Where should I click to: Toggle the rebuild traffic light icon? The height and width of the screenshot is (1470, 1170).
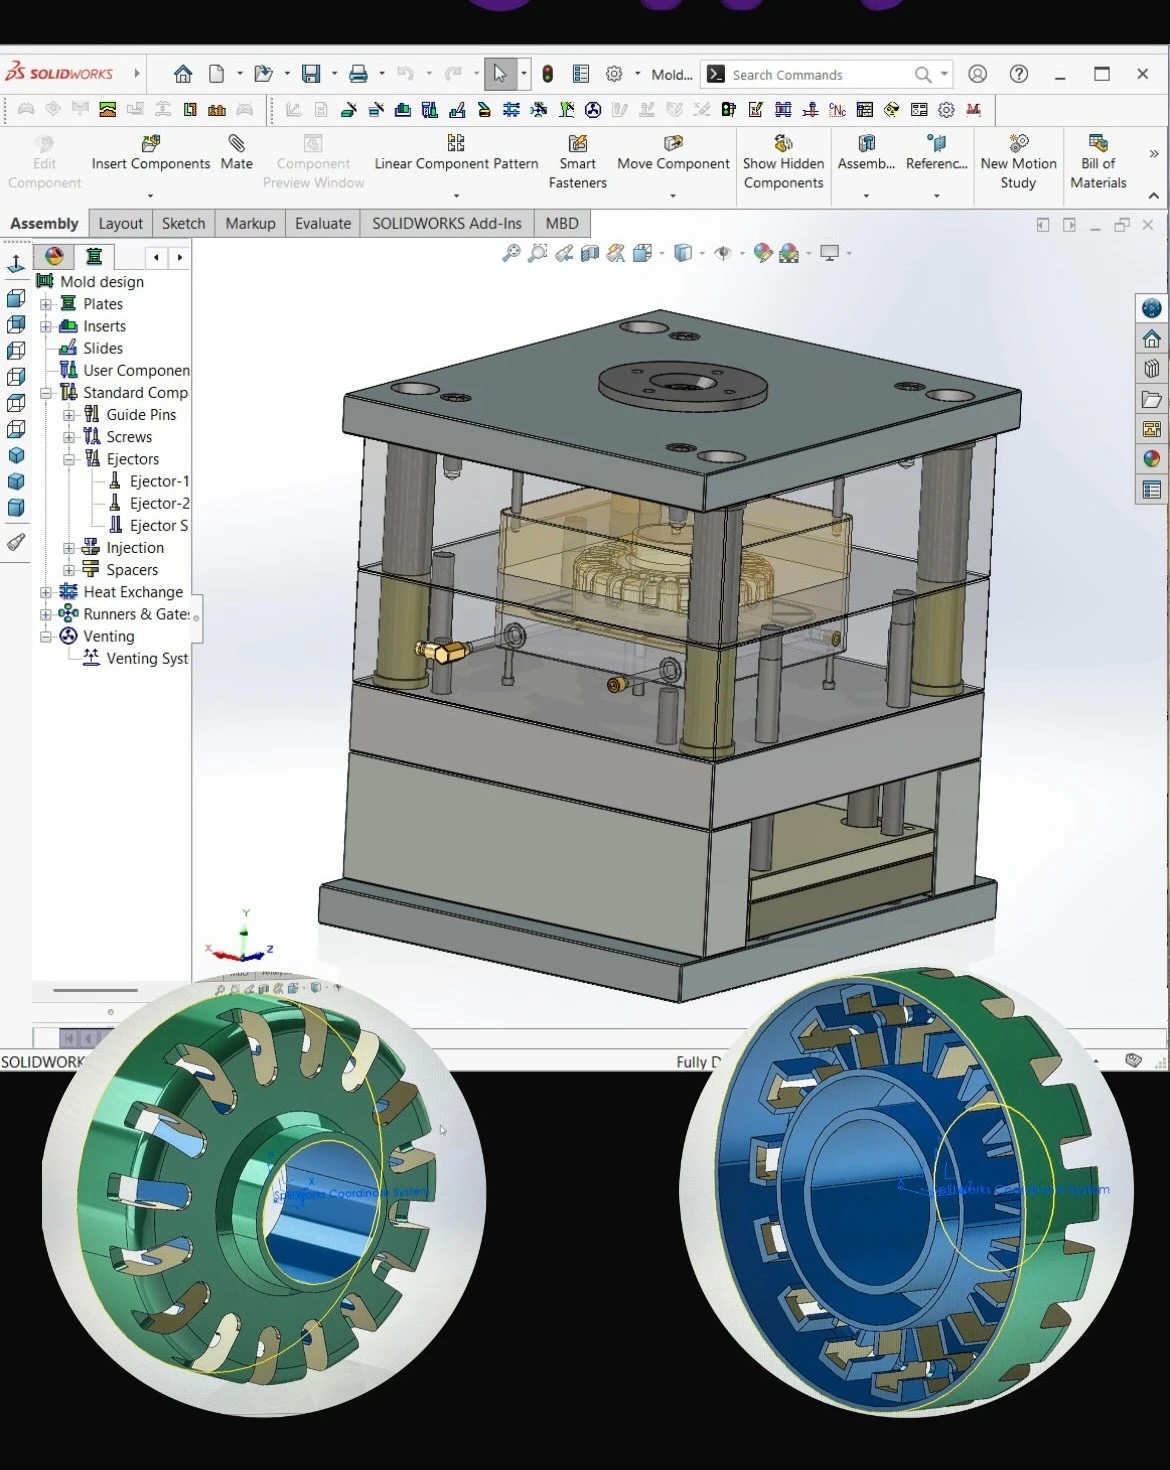tap(548, 74)
